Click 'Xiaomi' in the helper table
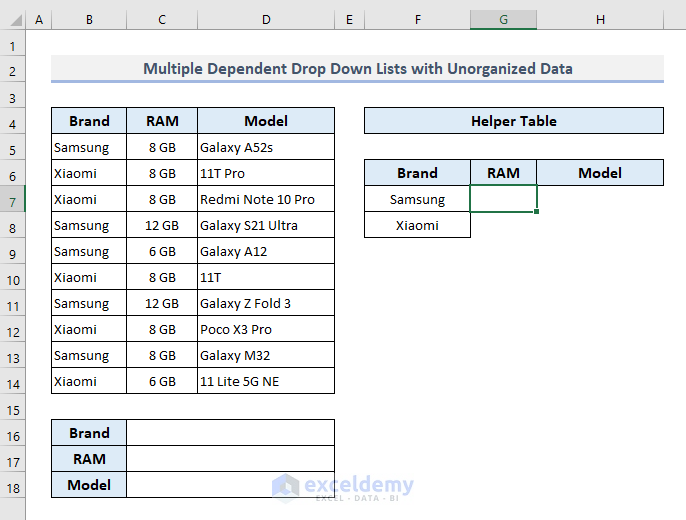 [417, 225]
